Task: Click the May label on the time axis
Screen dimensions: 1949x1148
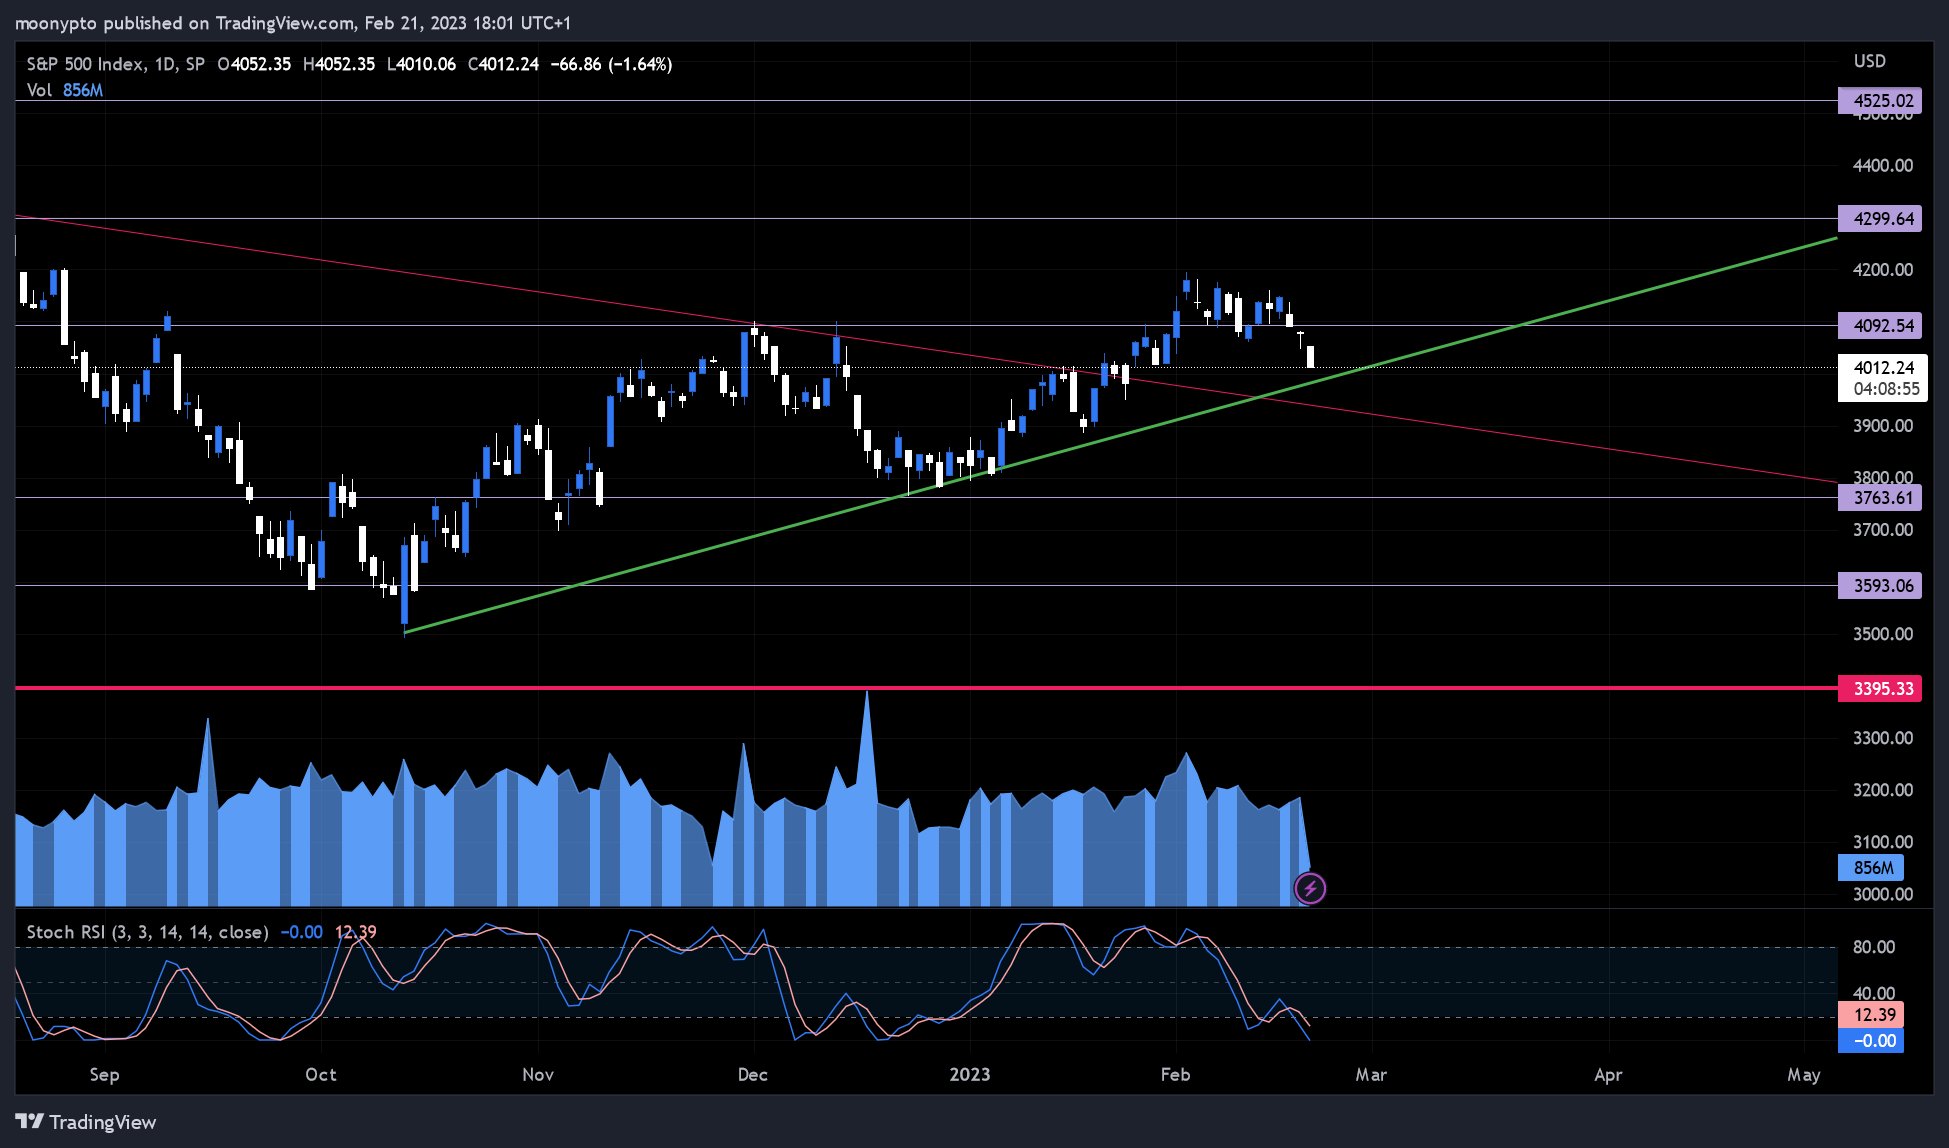Action: click(1804, 1074)
